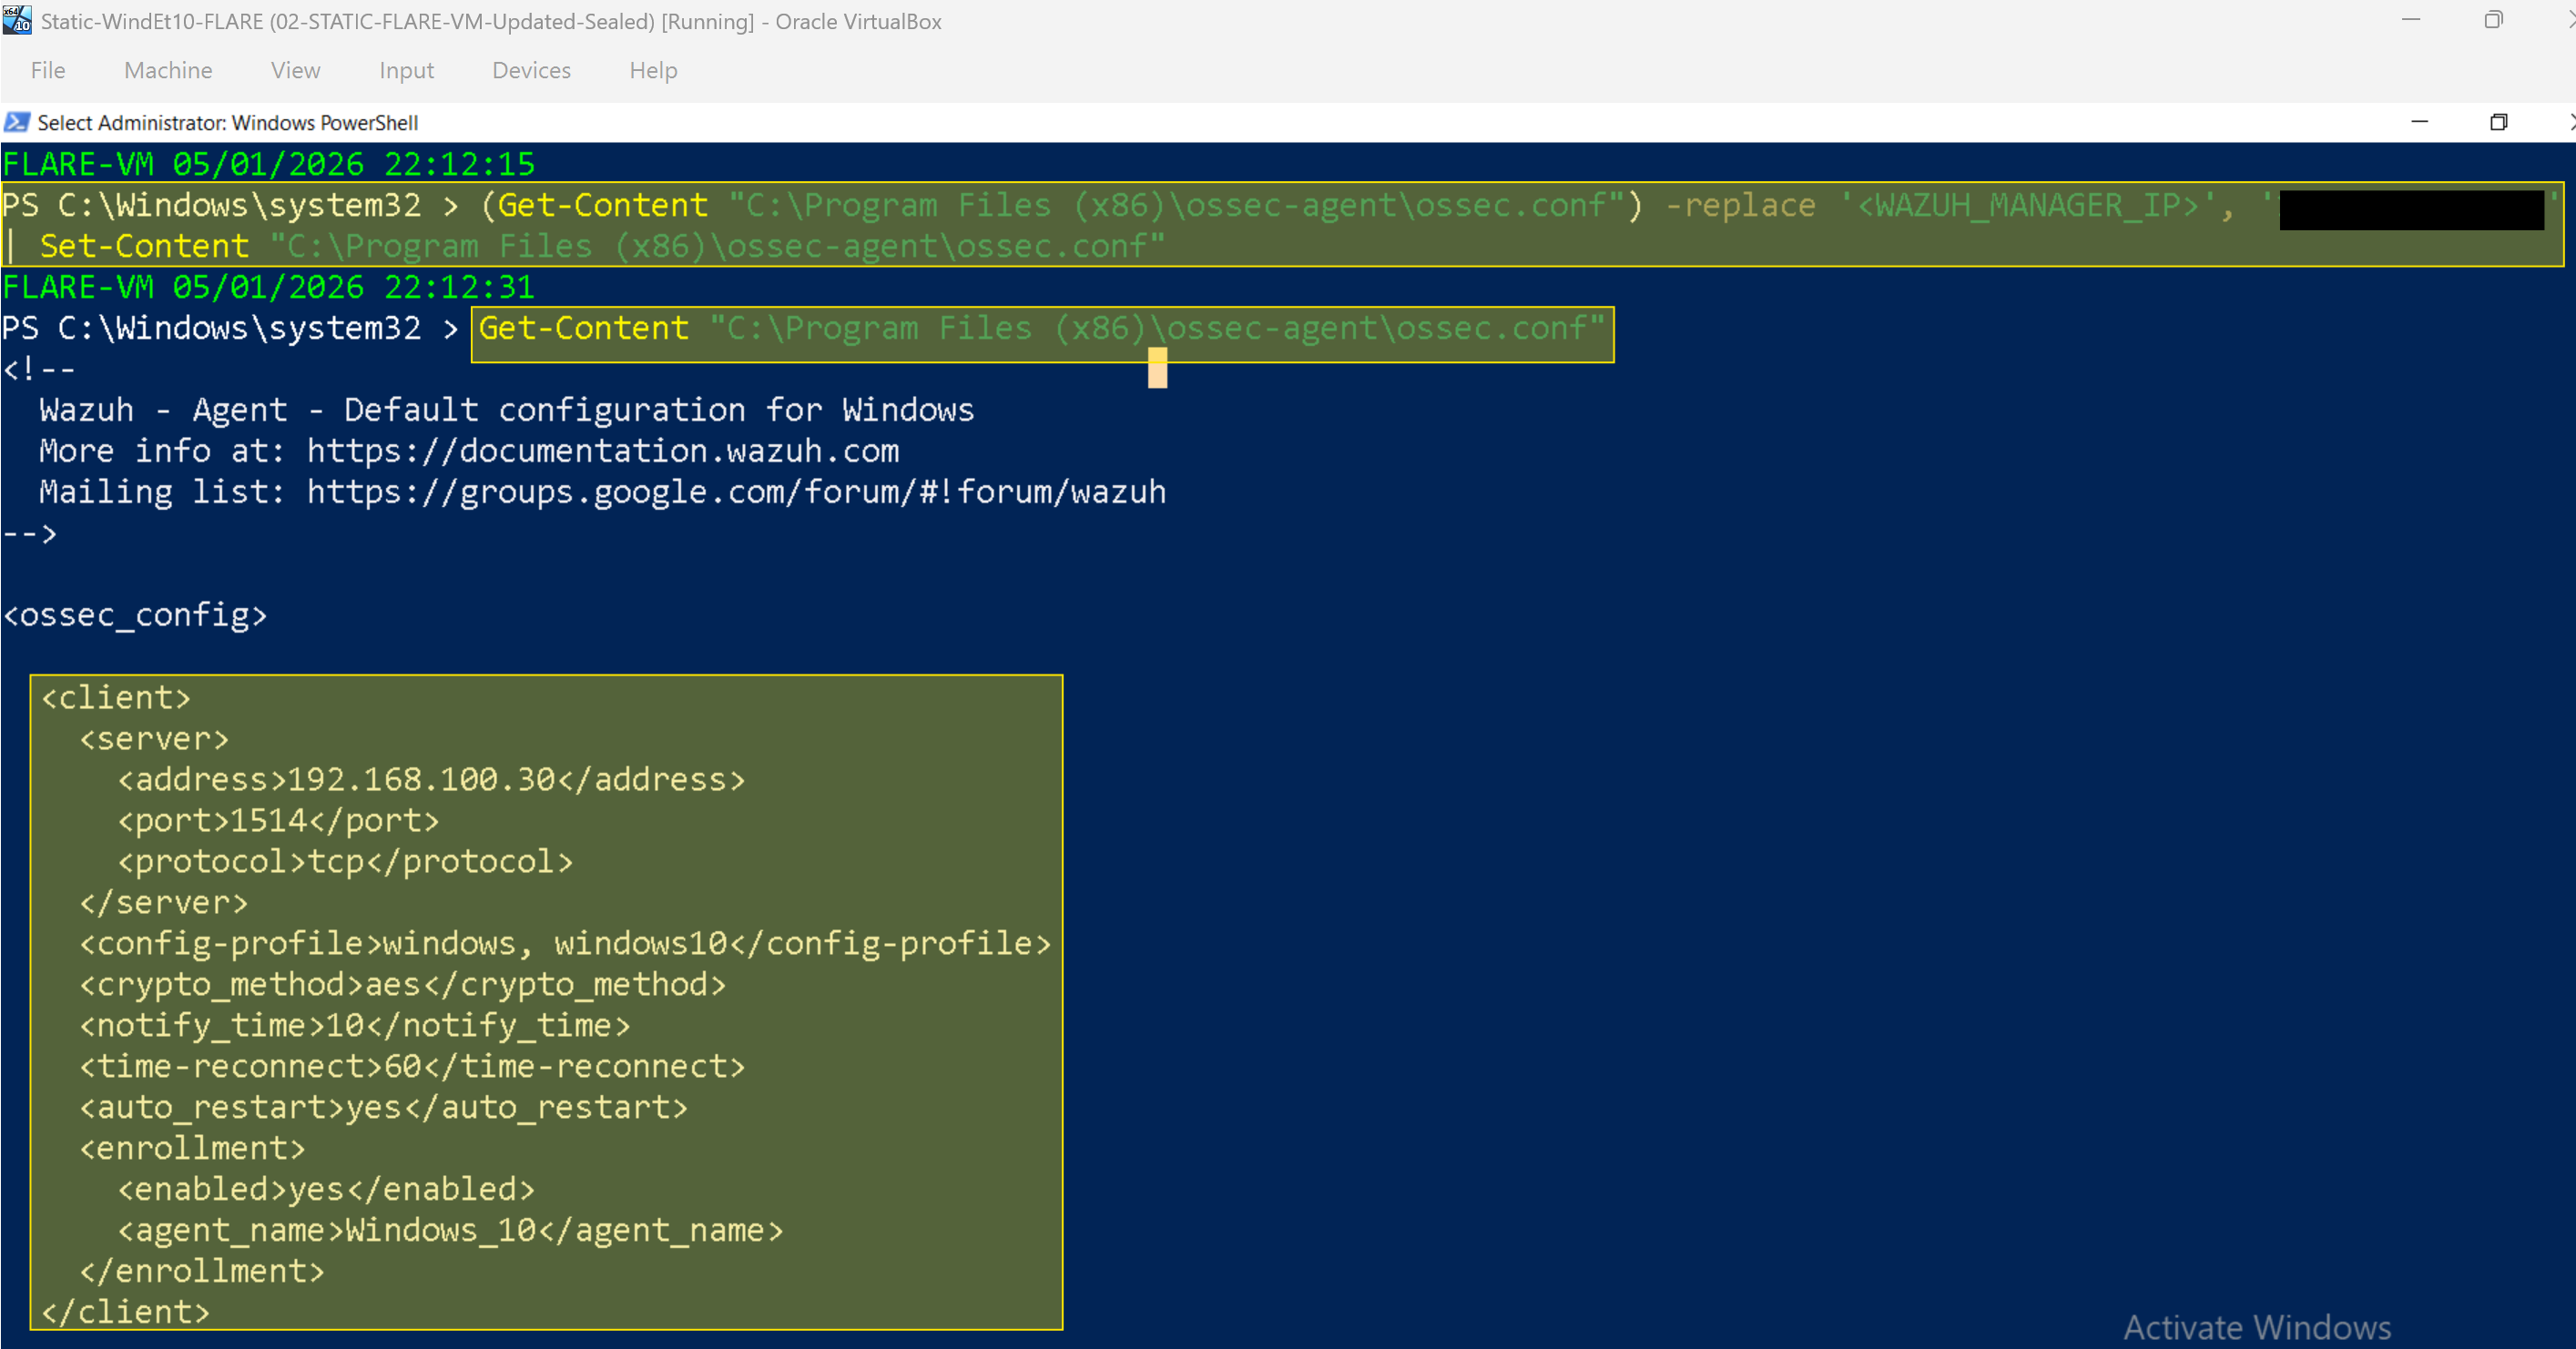Click the '<time-reconnect>60' line
The image size is (2576, 1349).
[412, 1065]
